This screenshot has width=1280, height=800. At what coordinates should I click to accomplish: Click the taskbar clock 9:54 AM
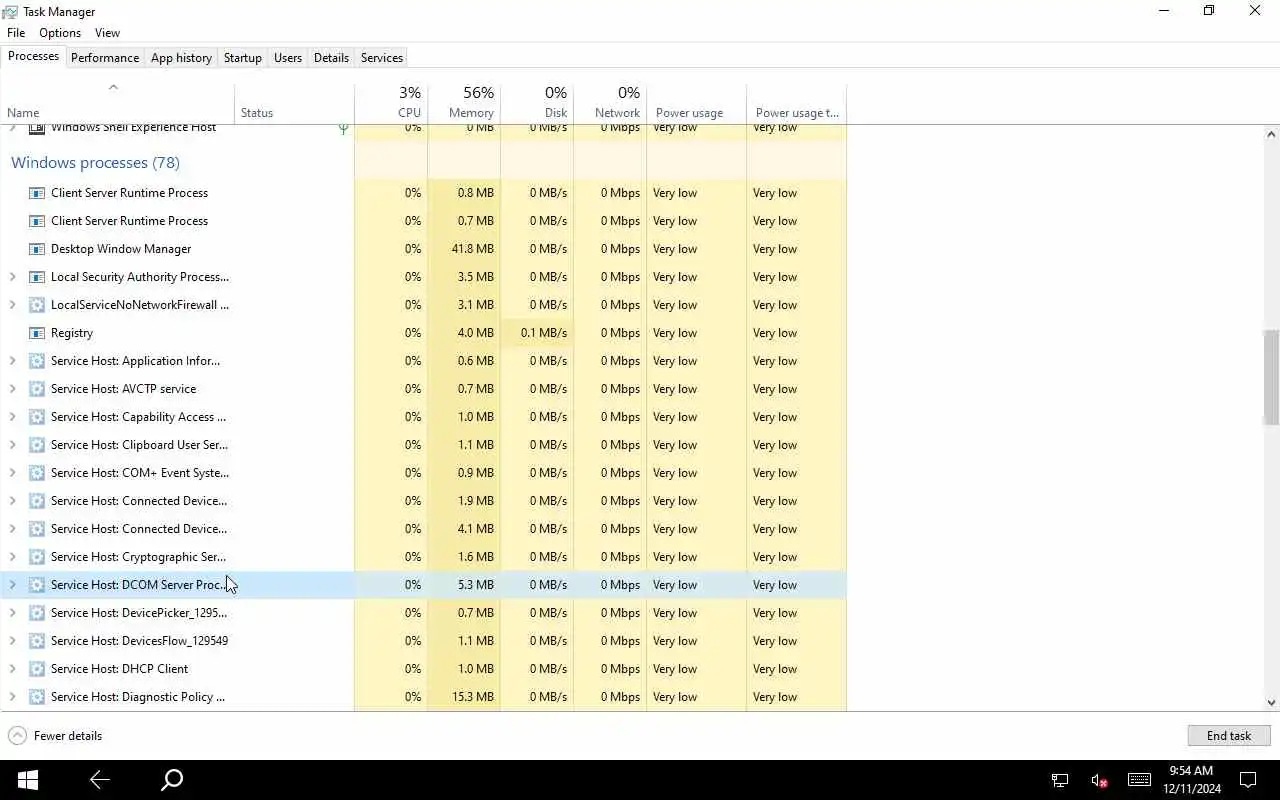click(x=1191, y=771)
